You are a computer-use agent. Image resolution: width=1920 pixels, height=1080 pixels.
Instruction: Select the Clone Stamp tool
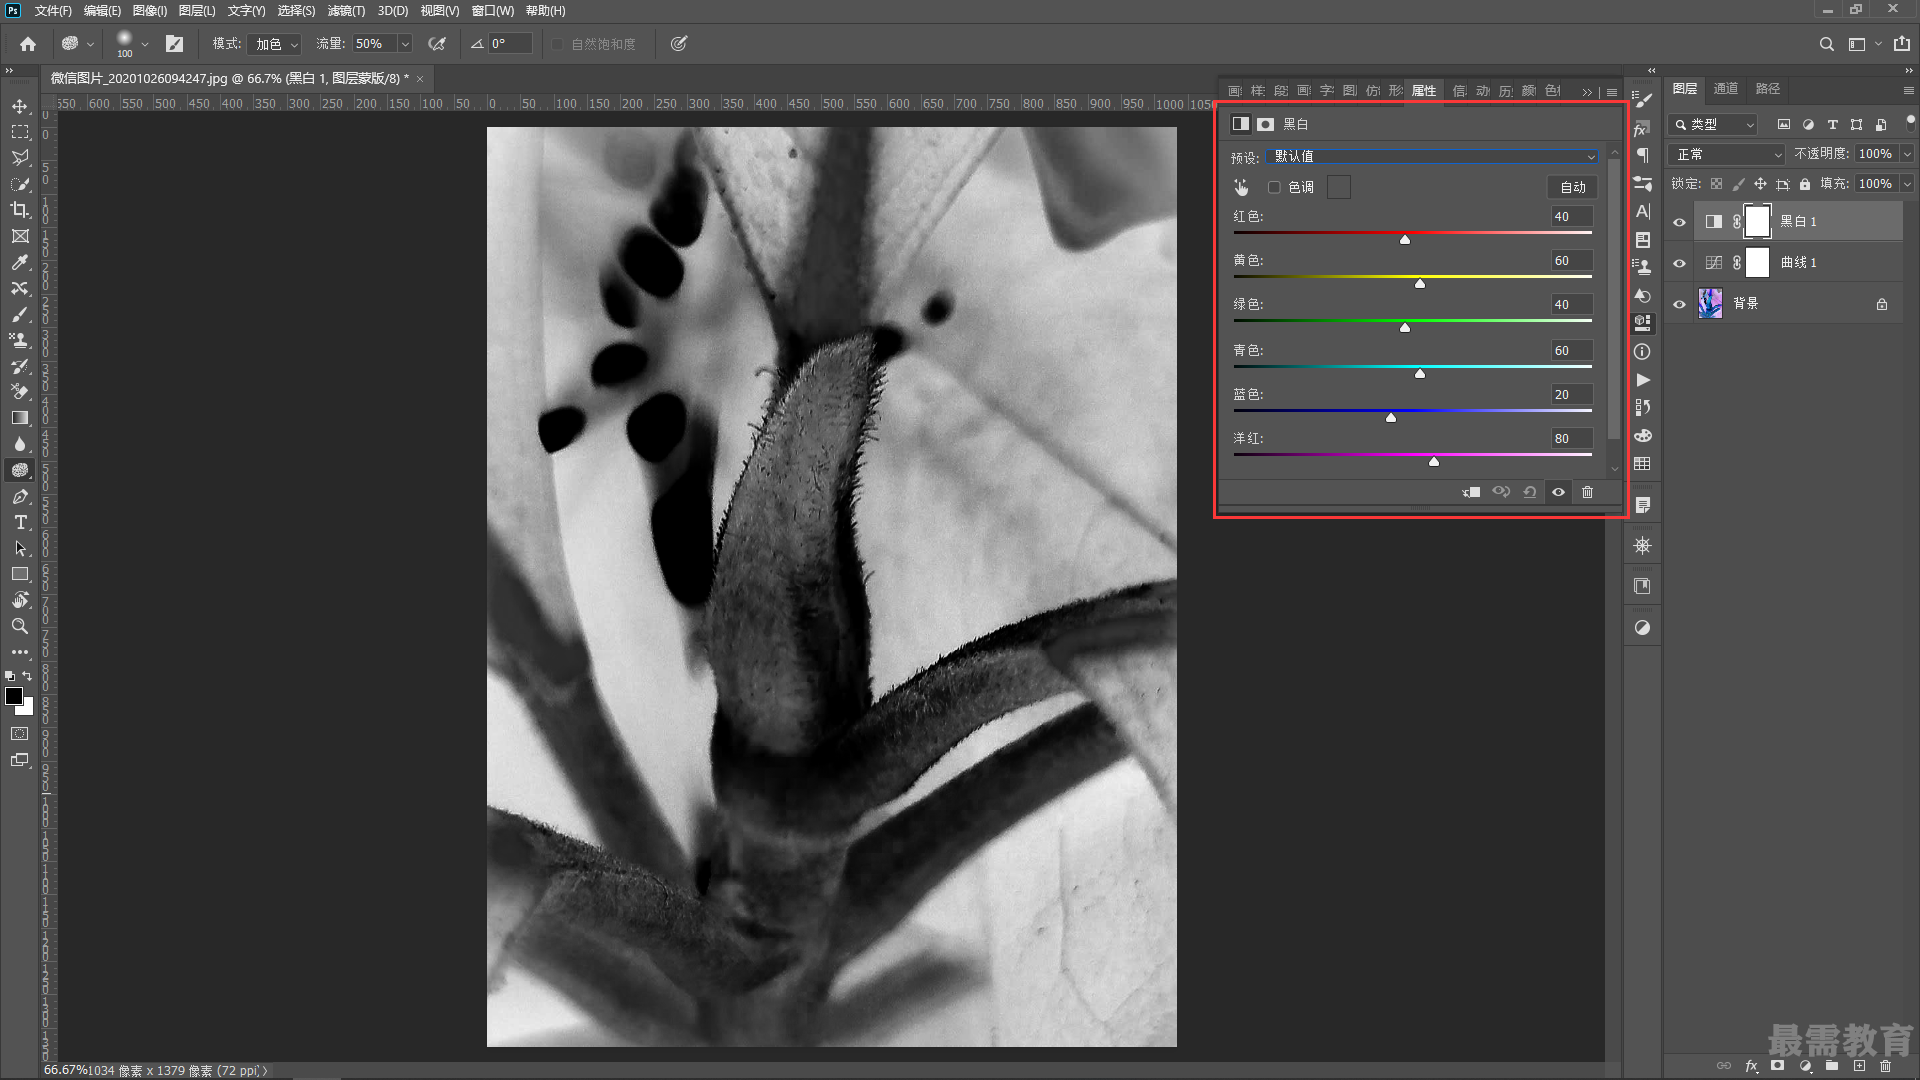[20, 340]
